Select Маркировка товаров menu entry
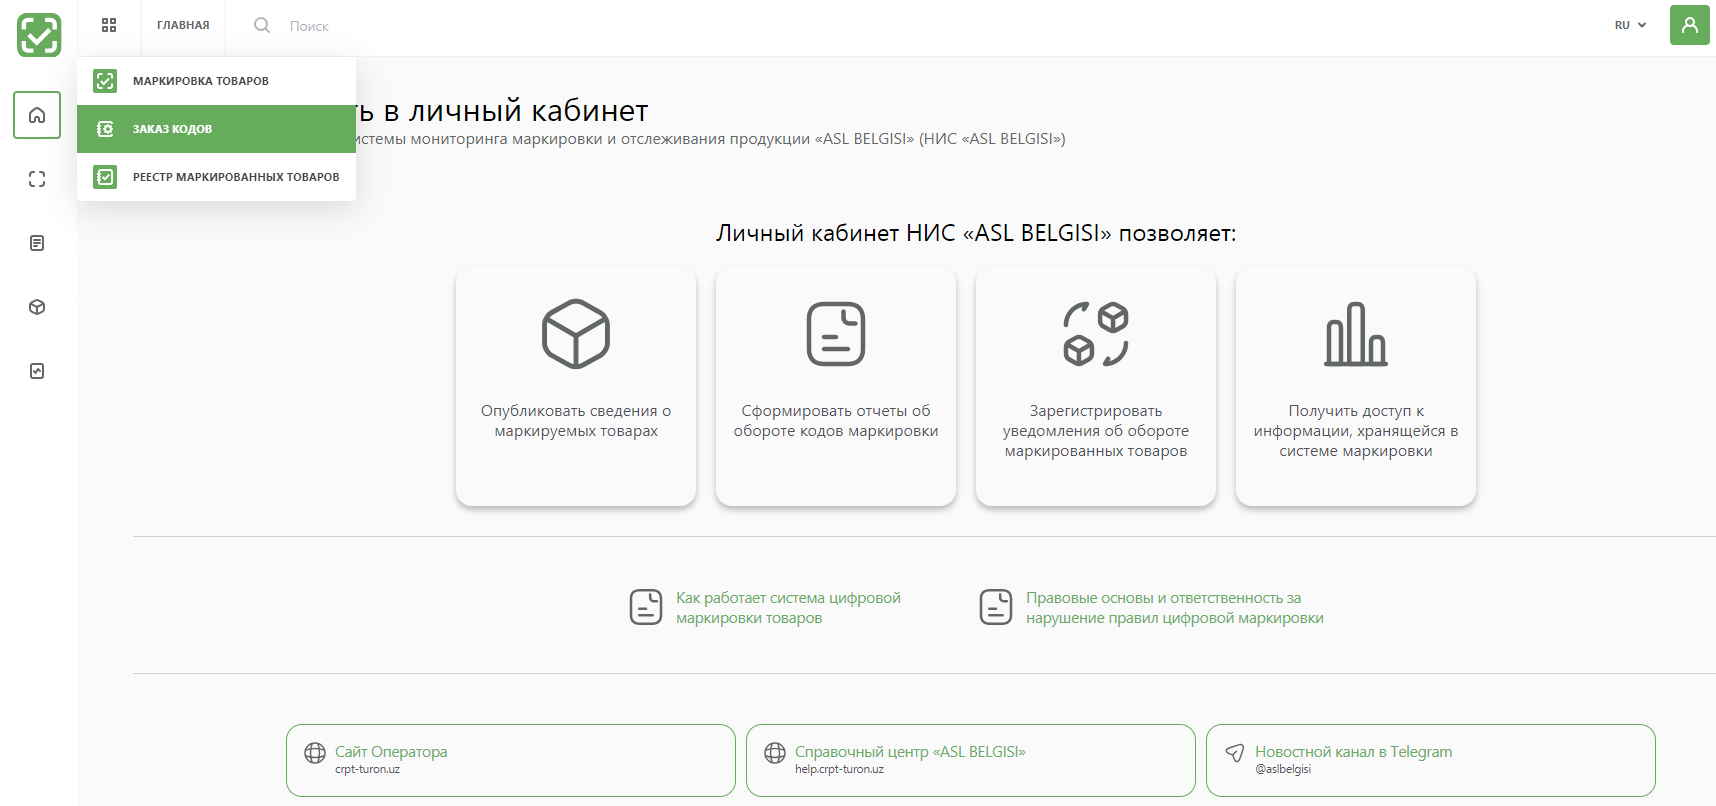This screenshot has width=1716, height=806. [216, 81]
